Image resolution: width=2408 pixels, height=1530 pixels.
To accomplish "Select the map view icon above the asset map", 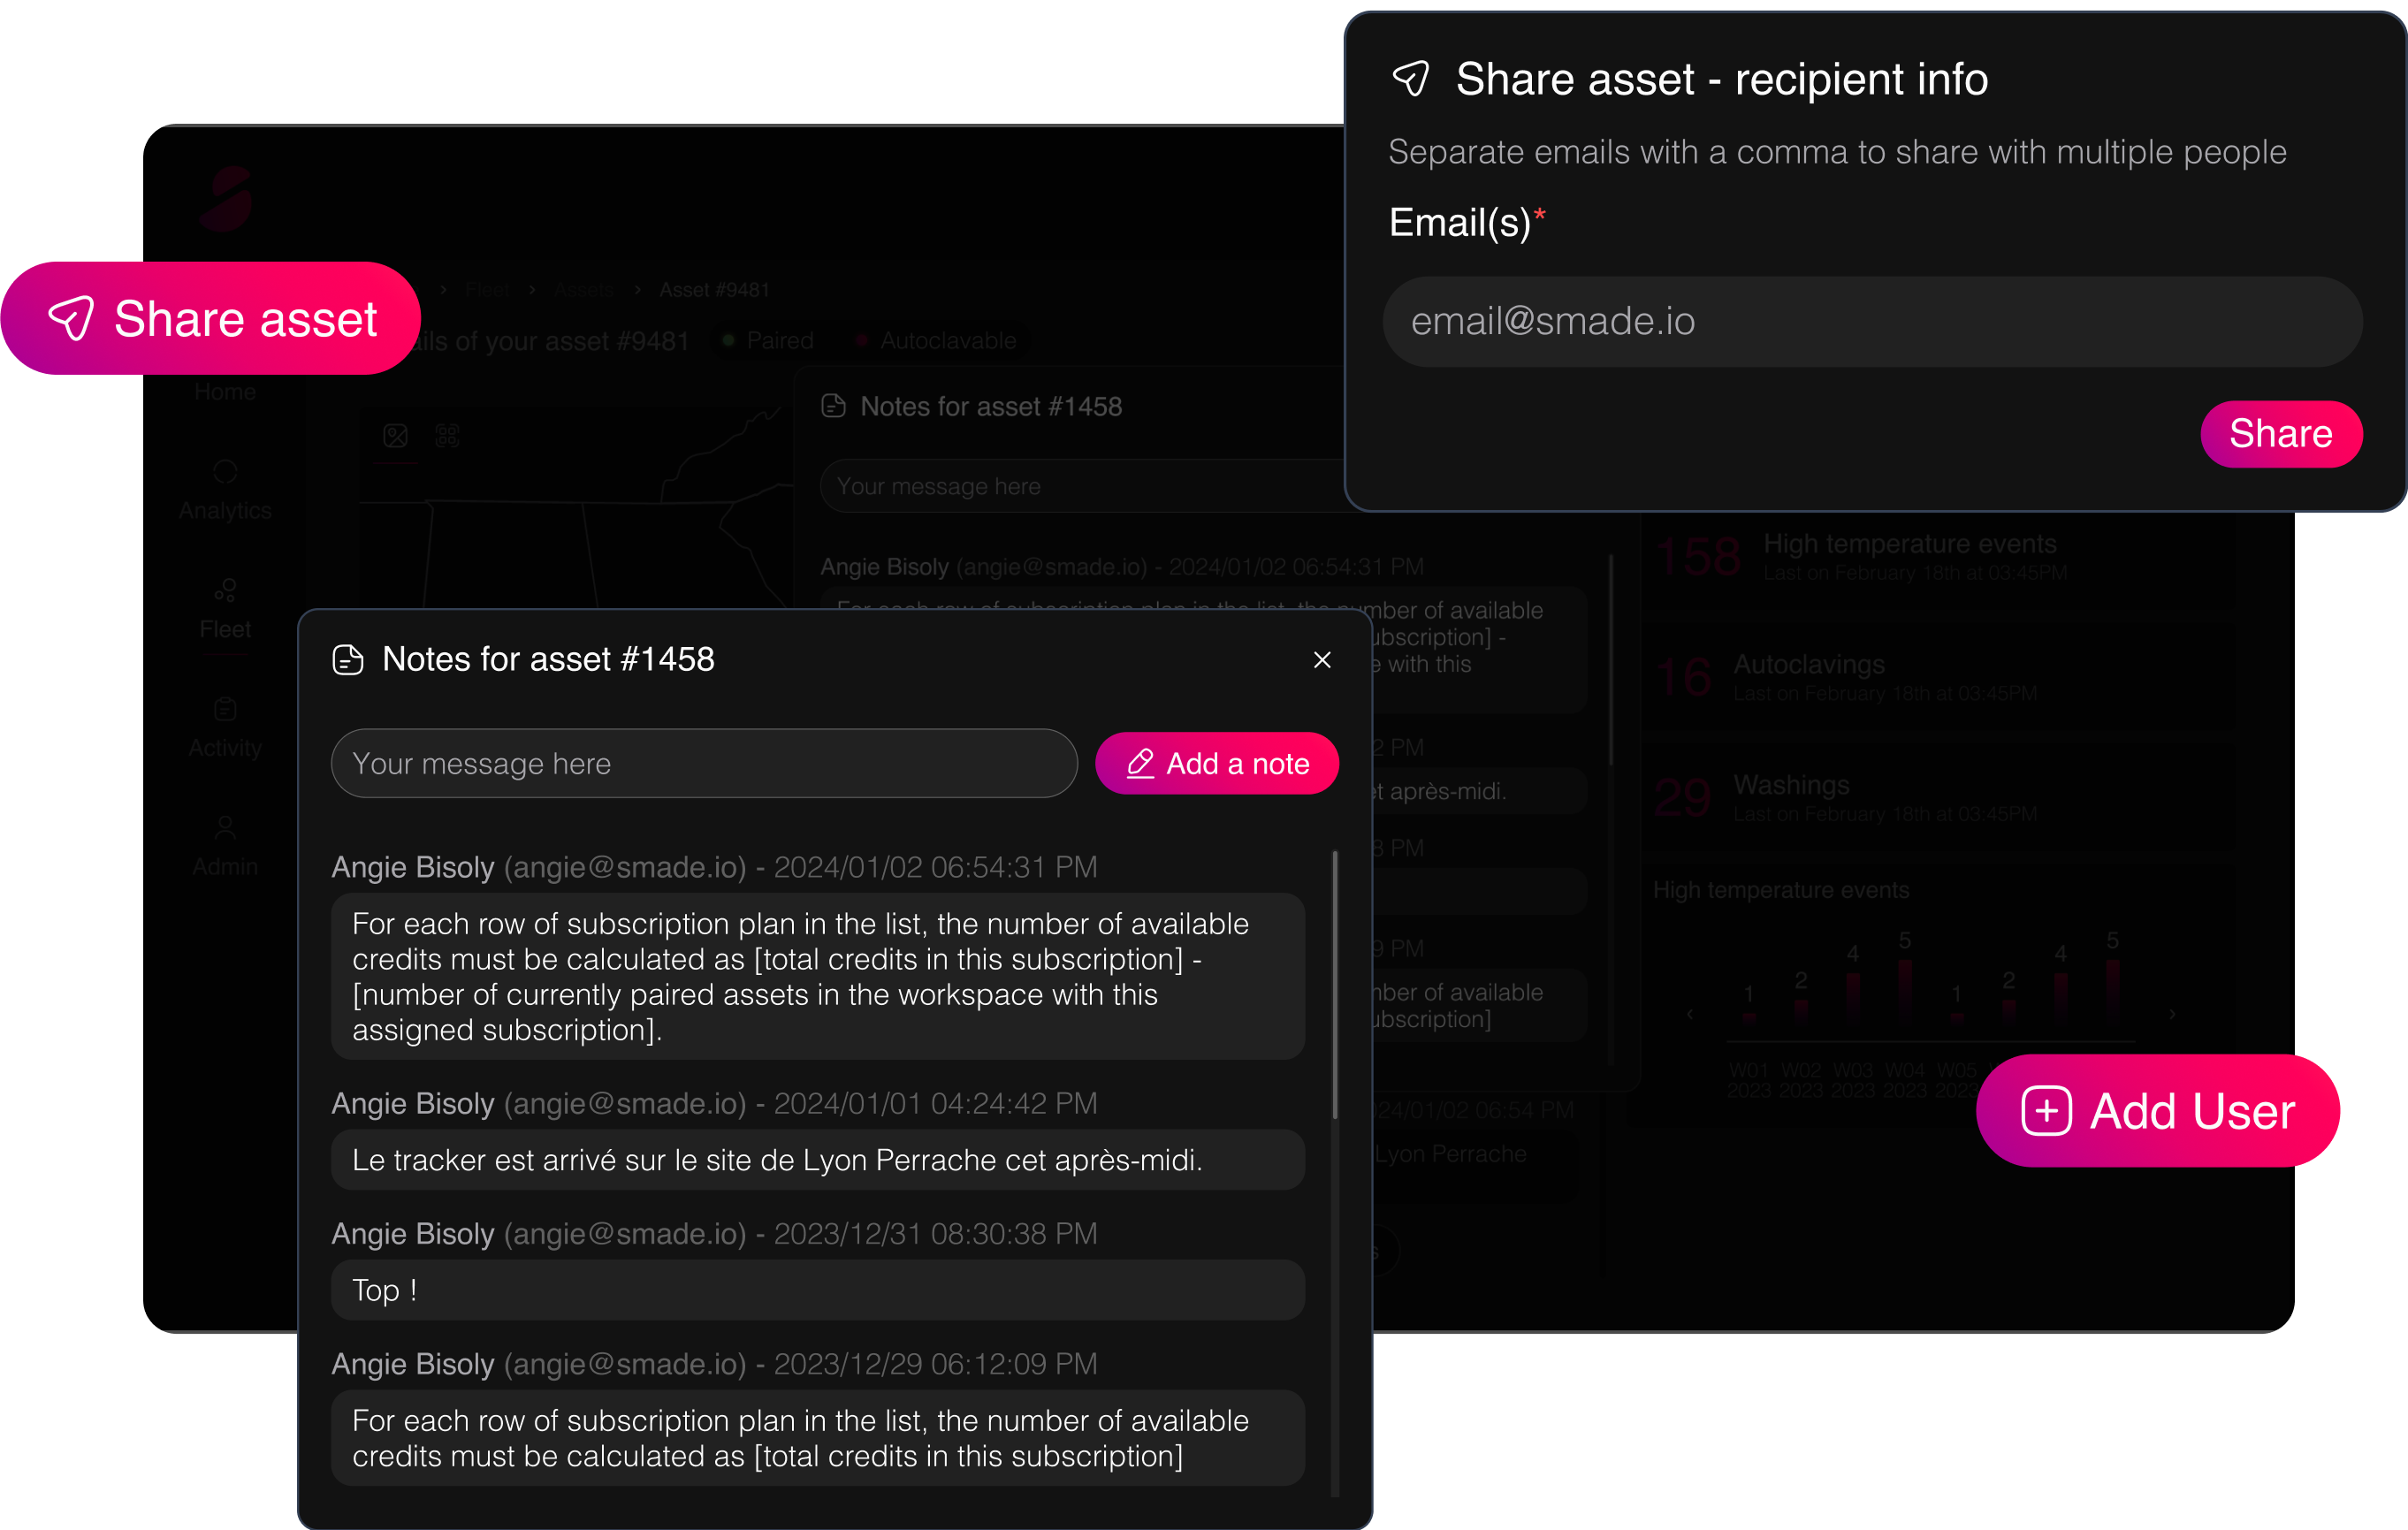I will [x=396, y=436].
